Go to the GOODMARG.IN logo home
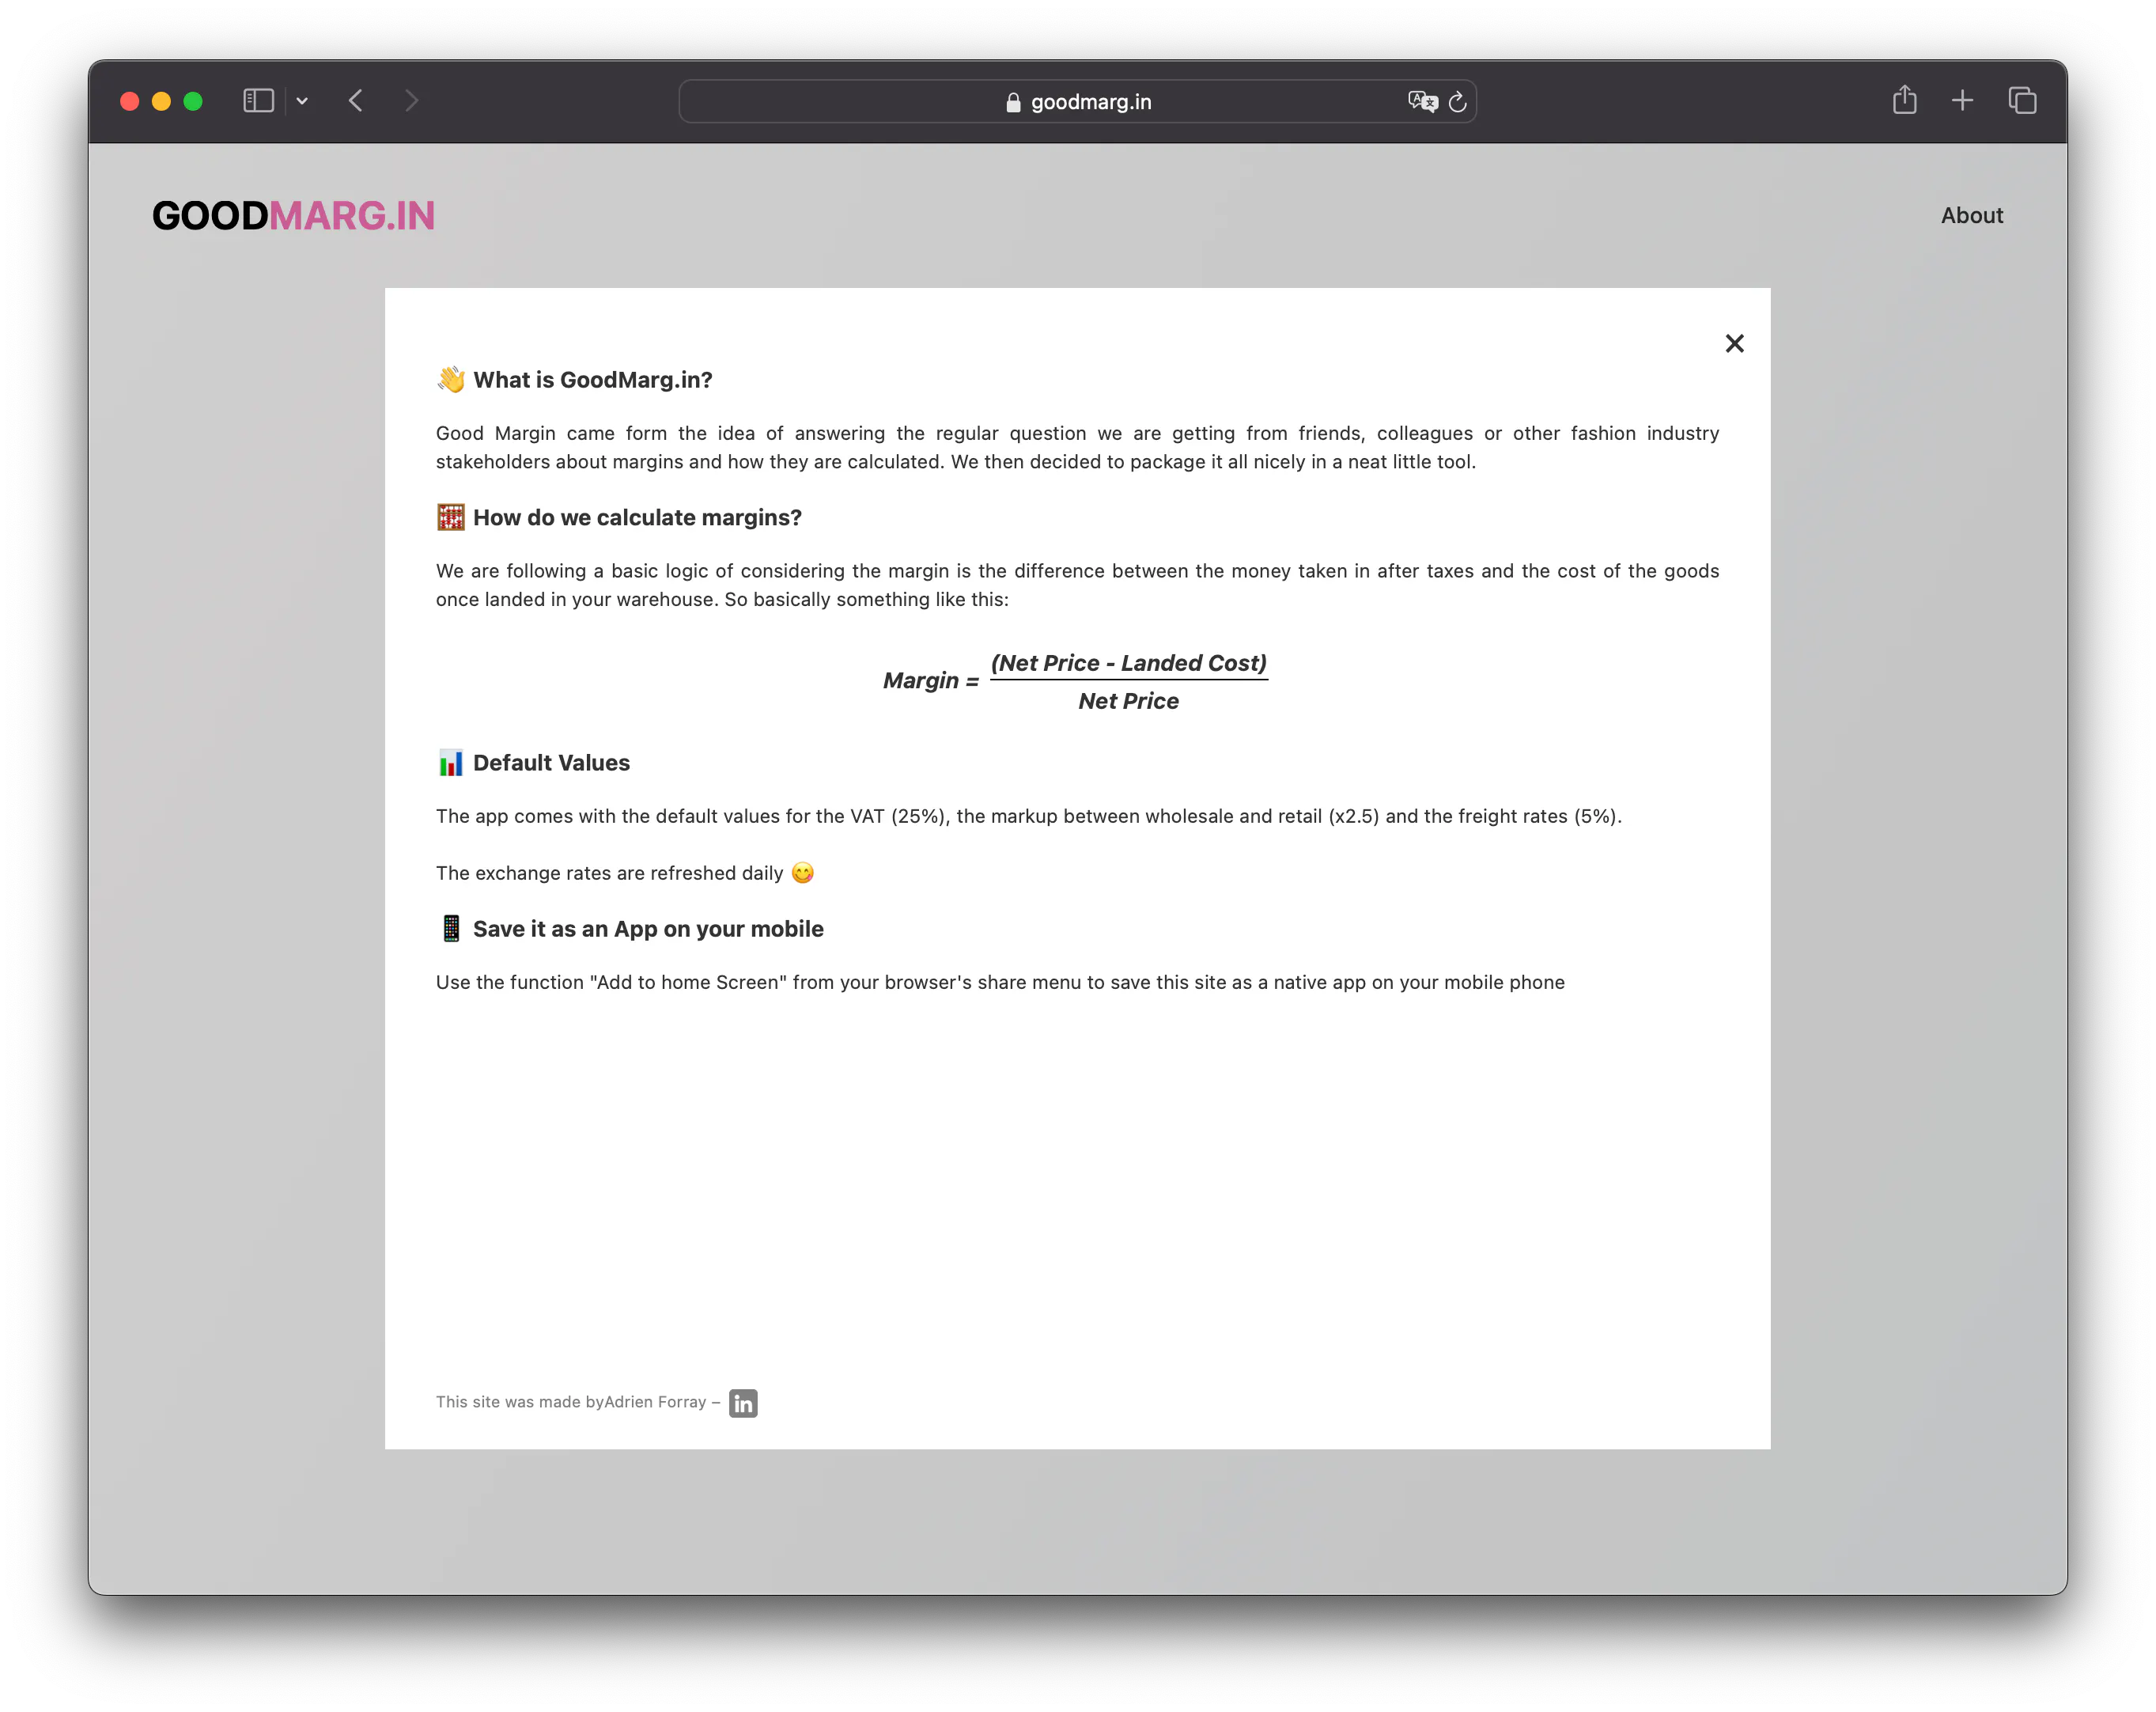 point(294,216)
